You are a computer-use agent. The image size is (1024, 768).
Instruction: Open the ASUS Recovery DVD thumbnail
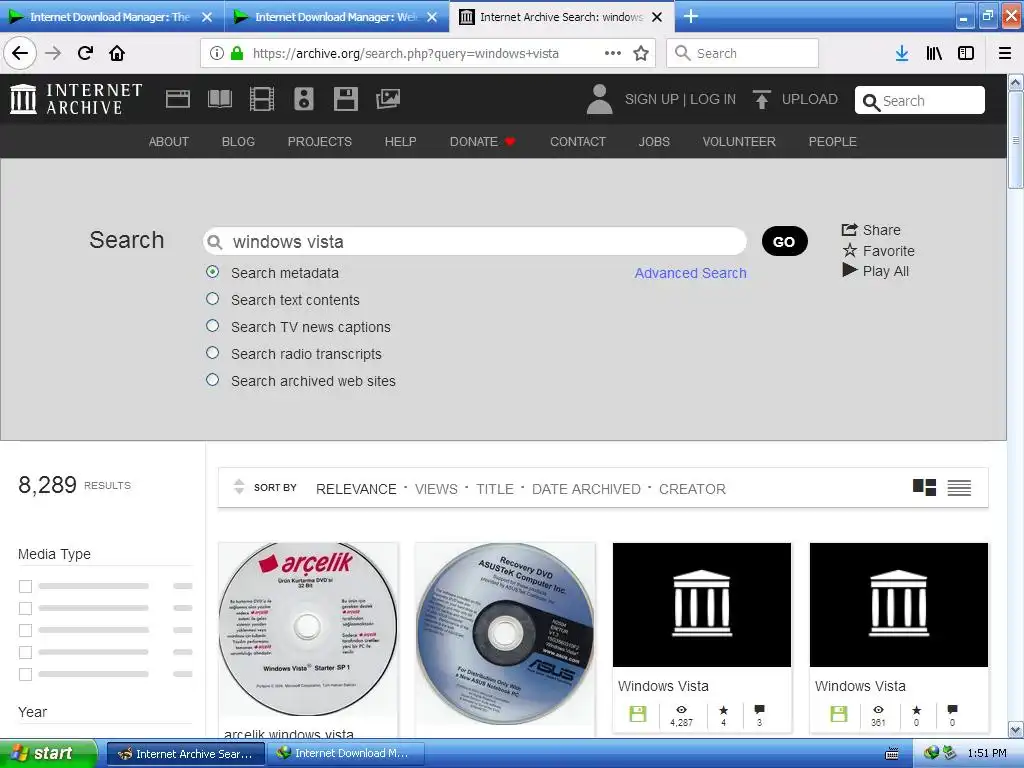click(505, 633)
